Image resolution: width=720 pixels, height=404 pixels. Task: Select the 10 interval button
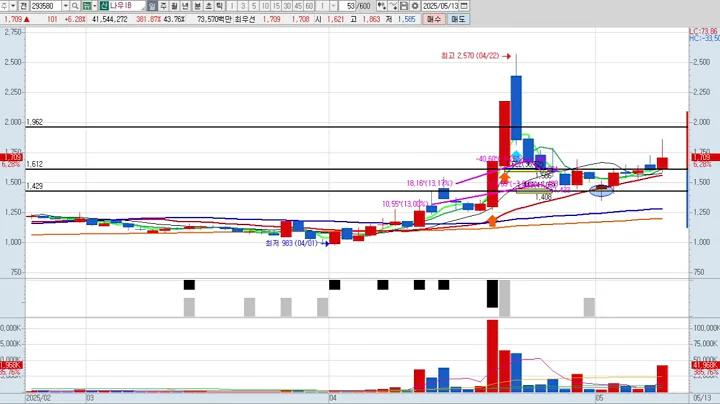[x=265, y=6]
